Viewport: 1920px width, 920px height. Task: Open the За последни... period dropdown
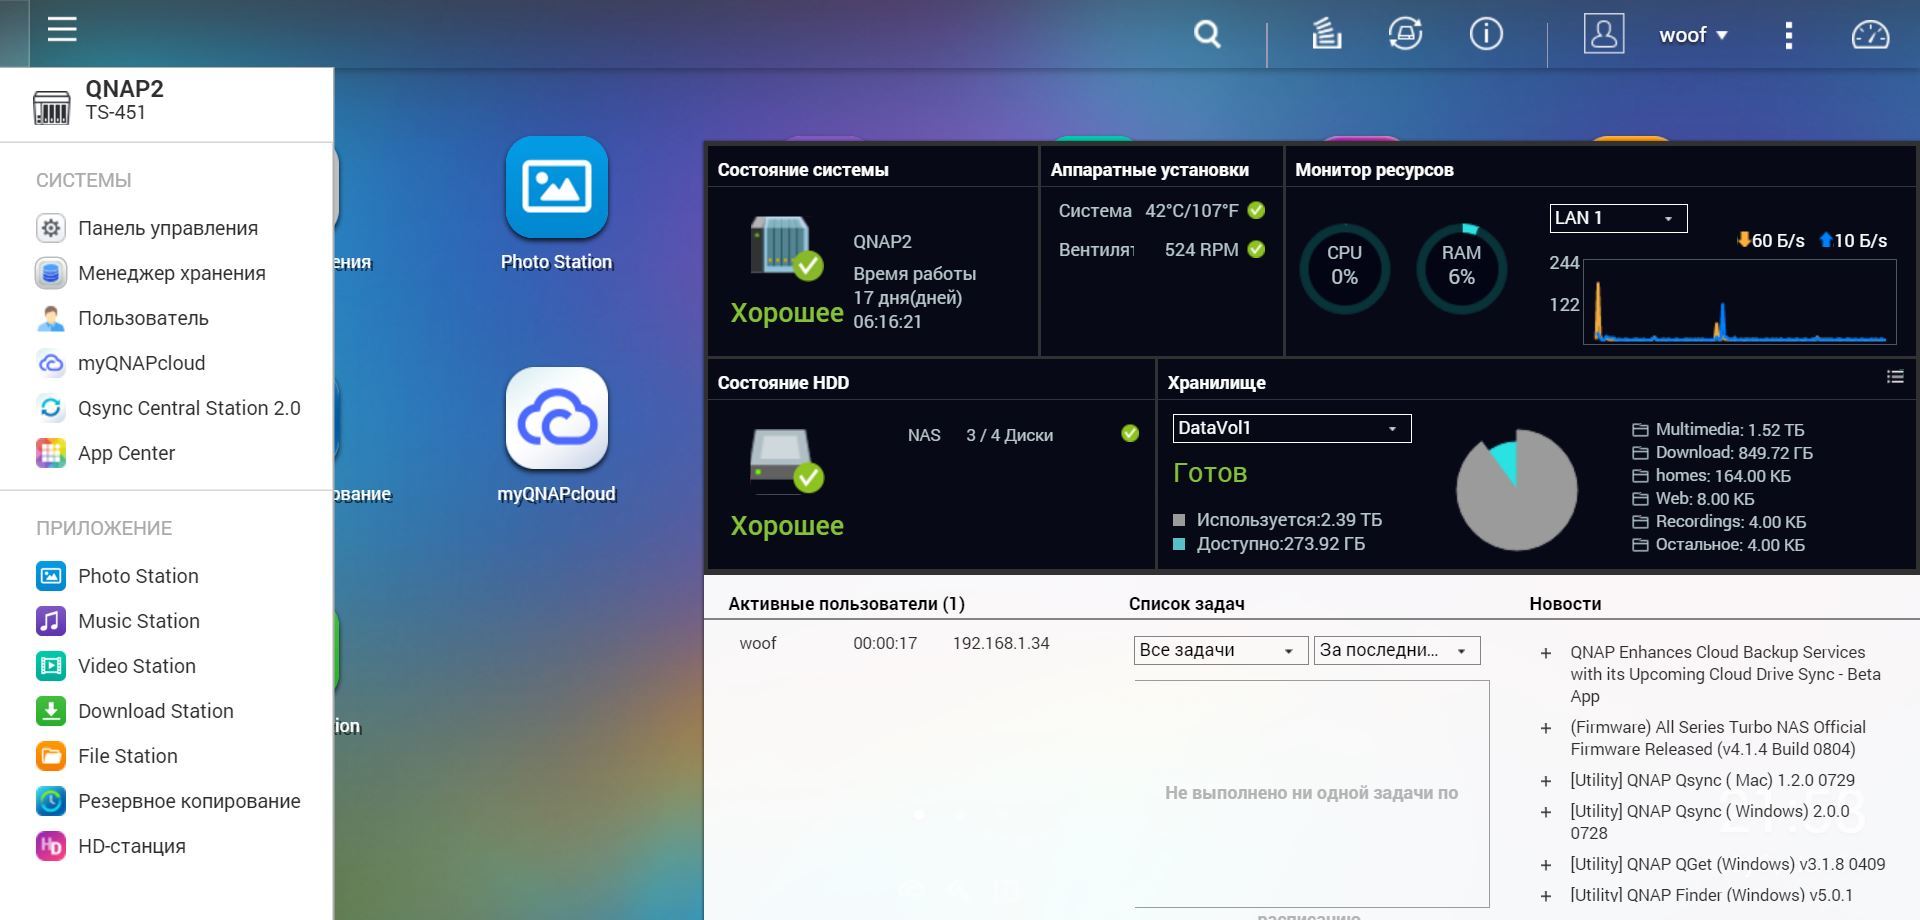pos(1397,650)
